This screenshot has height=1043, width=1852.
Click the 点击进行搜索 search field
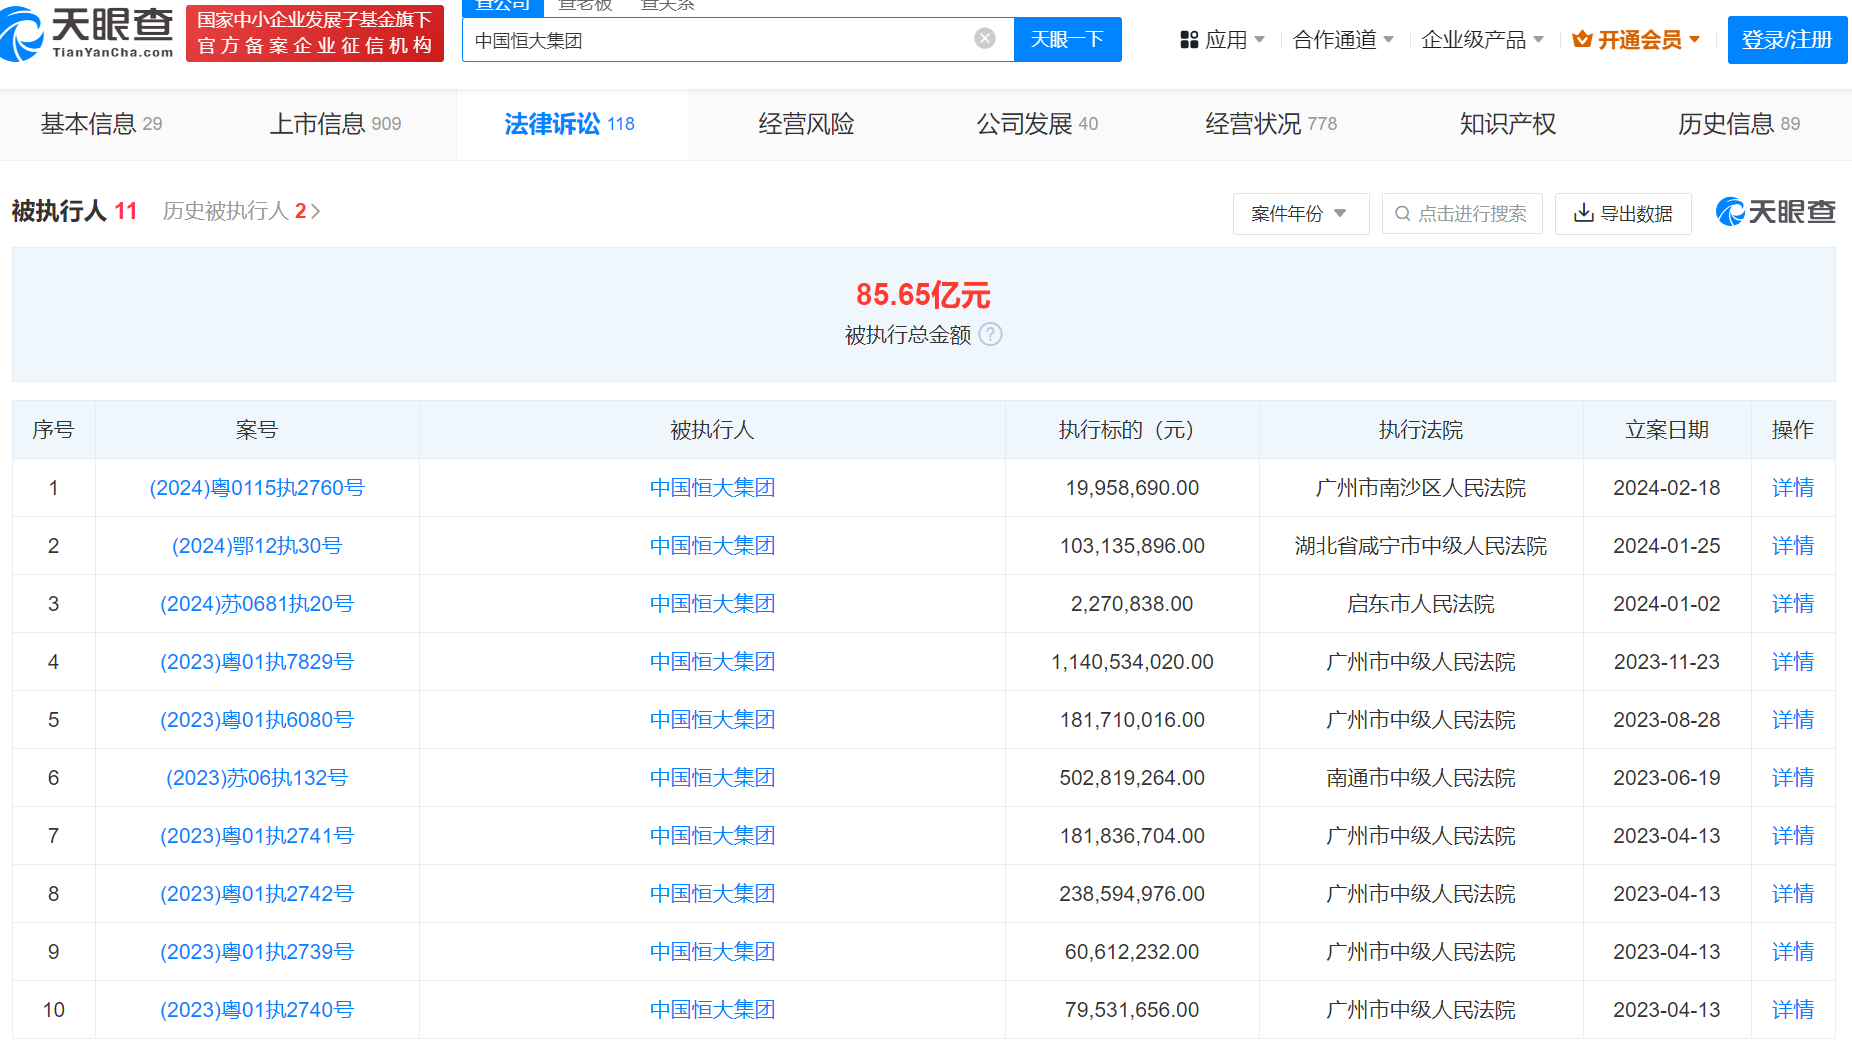[x=1462, y=214]
